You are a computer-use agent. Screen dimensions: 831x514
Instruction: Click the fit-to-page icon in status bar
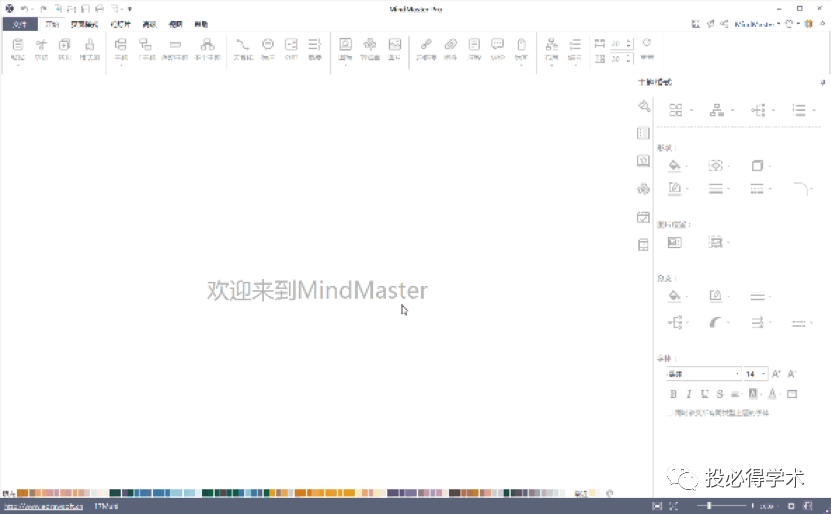(x=657, y=506)
